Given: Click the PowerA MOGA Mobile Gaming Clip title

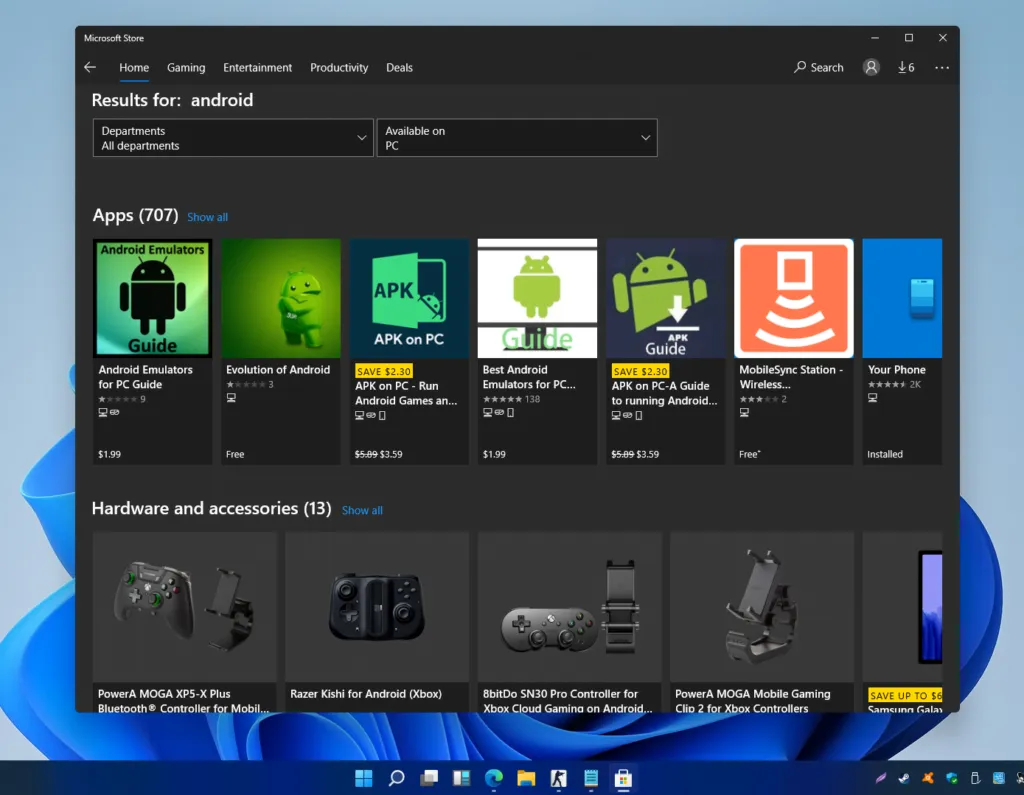Looking at the screenshot, I should [752, 701].
